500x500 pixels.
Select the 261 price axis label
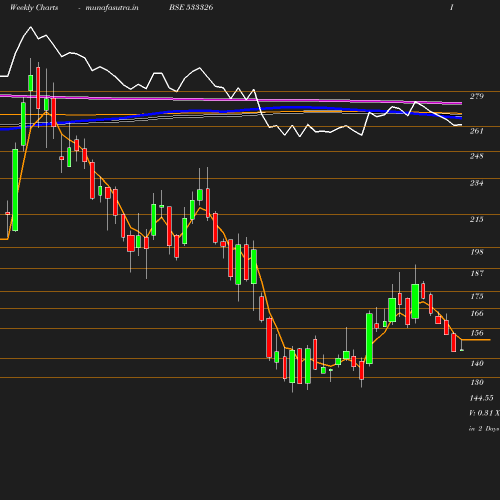(477, 131)
